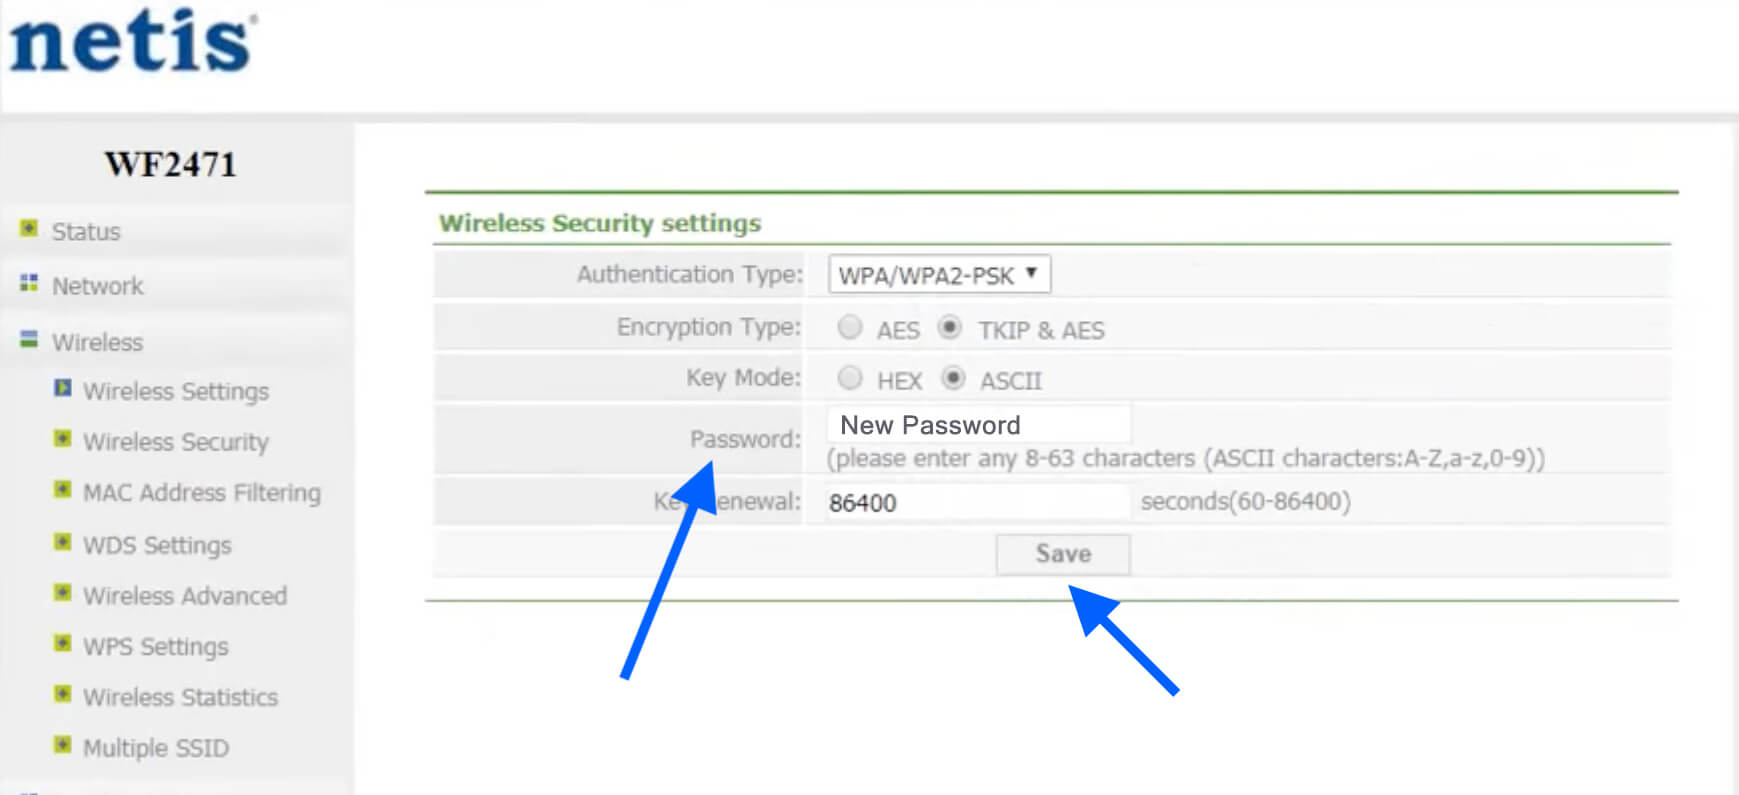1739x795 pixels.
Task: Choose HEX key mode radio
Action: 850,378
